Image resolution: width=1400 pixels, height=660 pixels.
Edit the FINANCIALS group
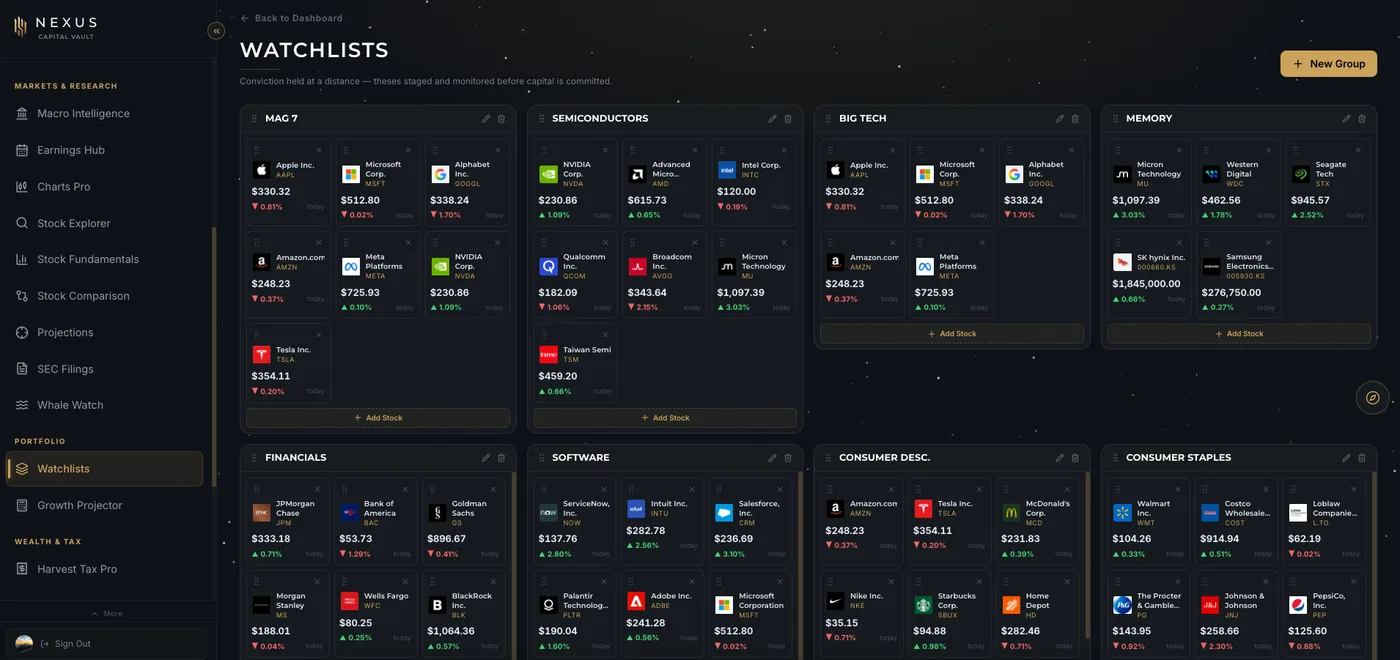[x=486, y=458]
